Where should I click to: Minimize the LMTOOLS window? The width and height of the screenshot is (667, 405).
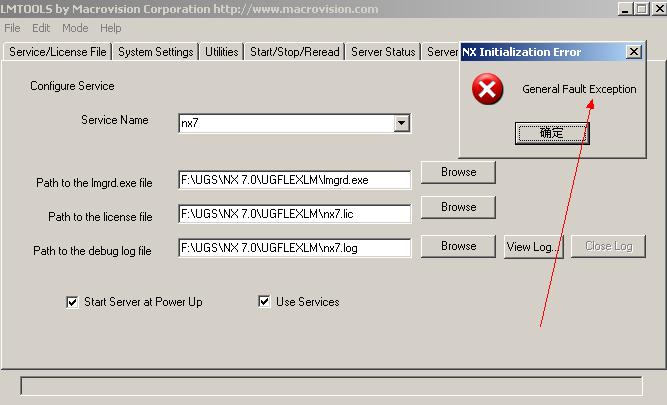tap(624, 9)
